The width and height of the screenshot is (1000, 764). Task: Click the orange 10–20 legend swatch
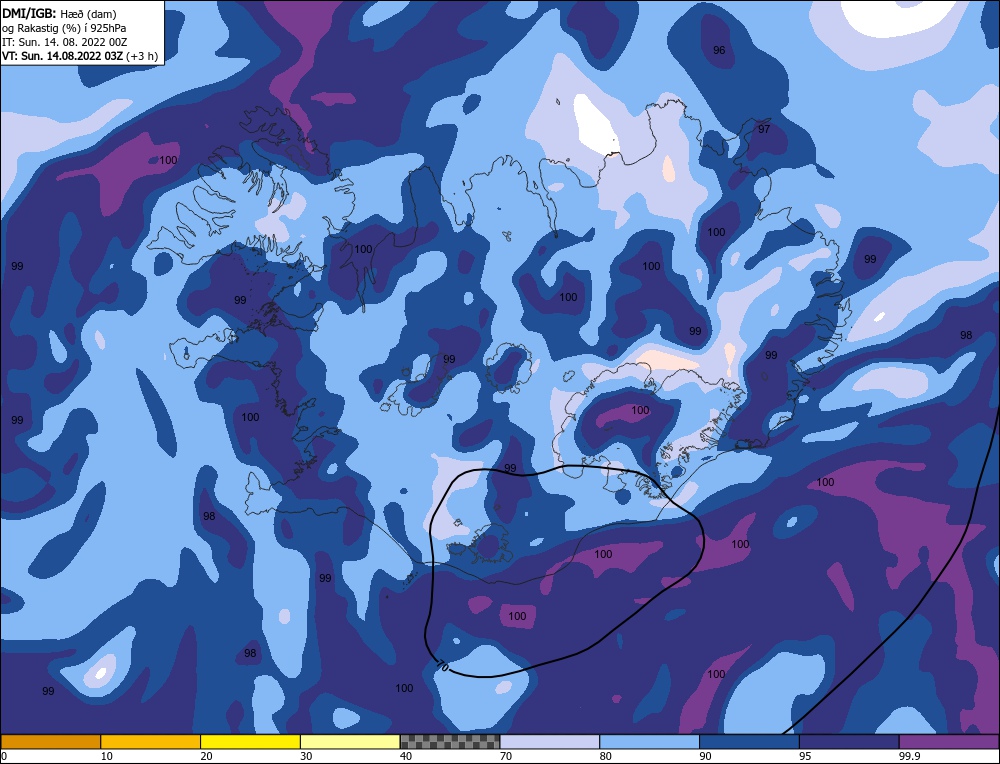[x=151, y=741]
